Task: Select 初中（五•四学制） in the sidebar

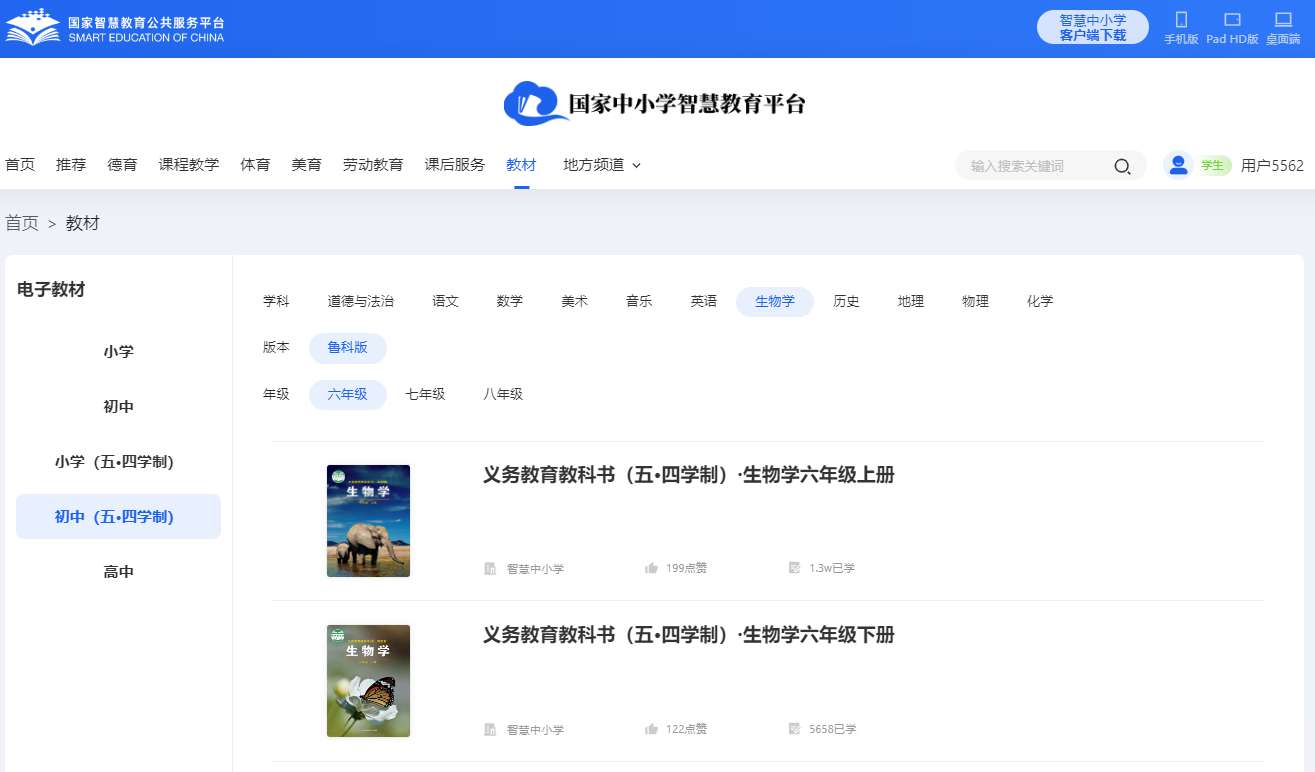Action: 118,517
